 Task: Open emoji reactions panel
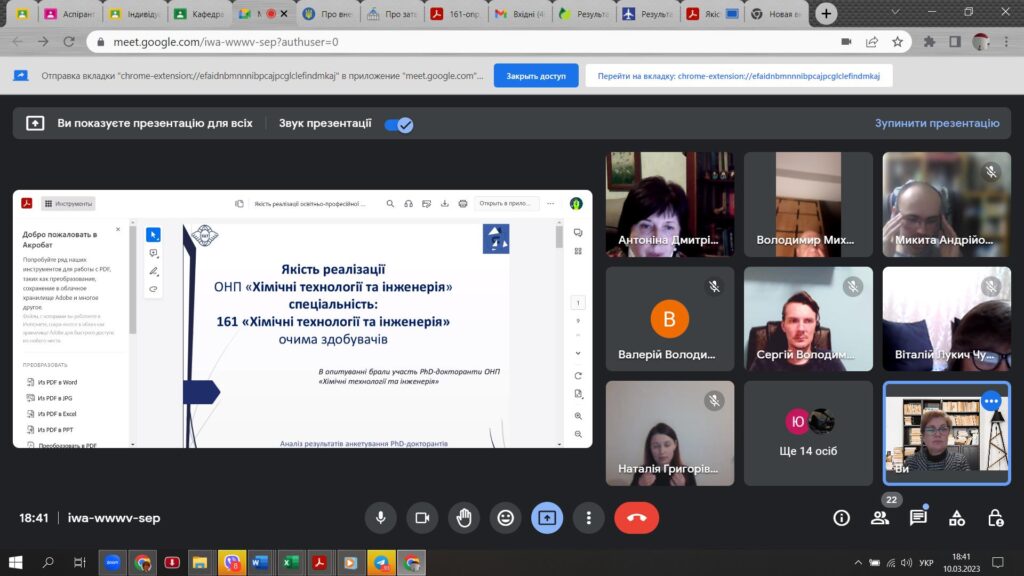pyautogui.click(x=506, y=517)
